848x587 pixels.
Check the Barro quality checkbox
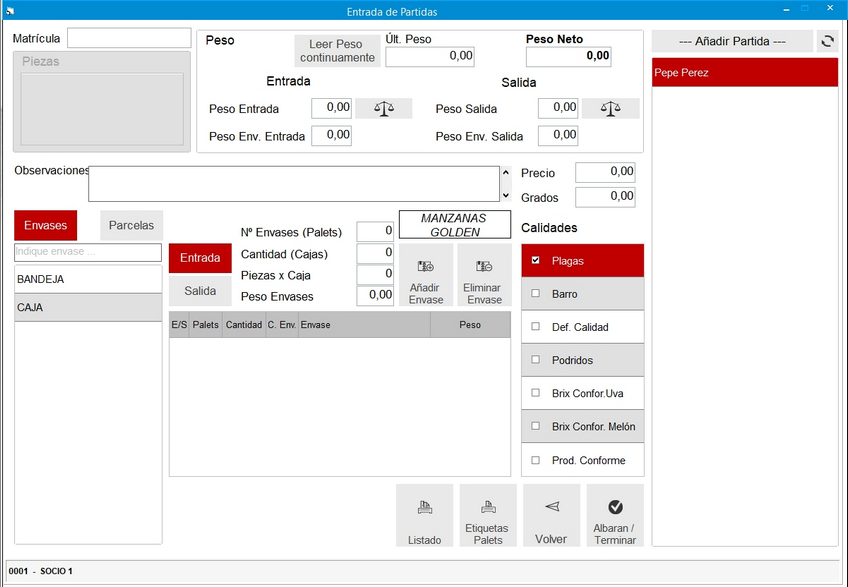click(x=535, y=293)
